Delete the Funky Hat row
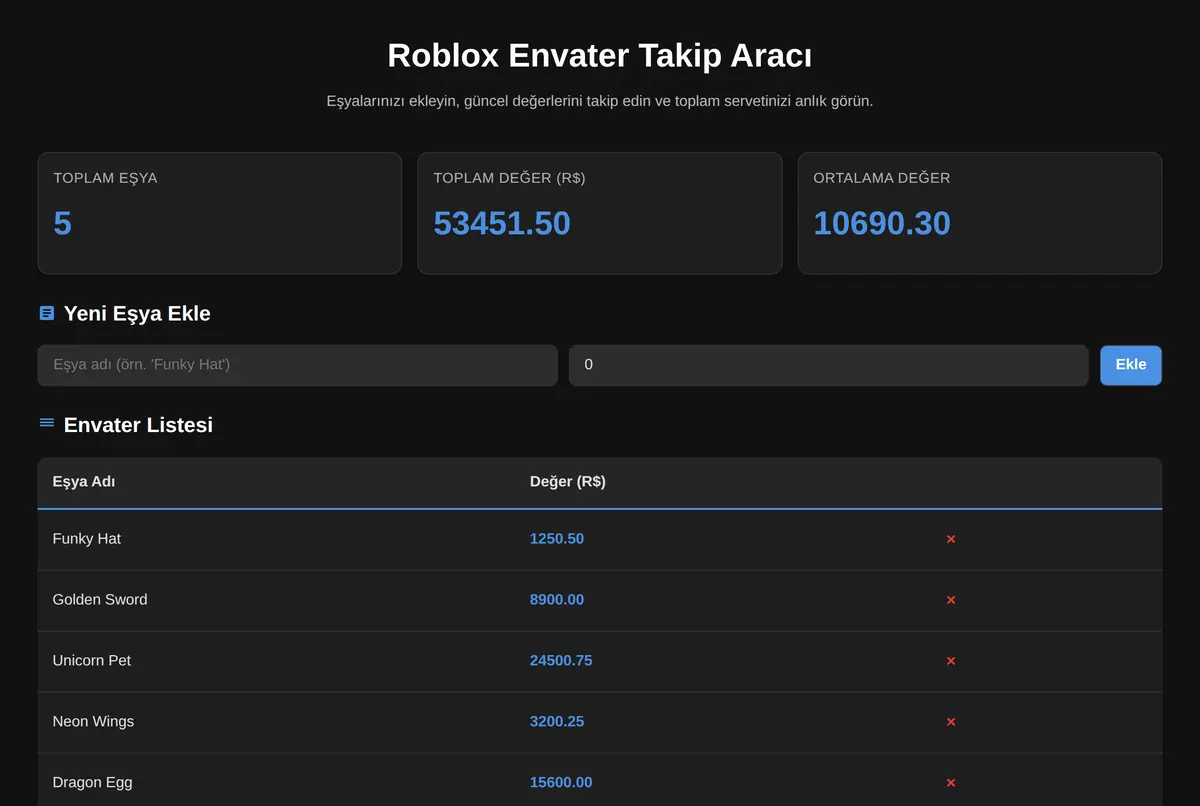1200x806 pixels. 951,539
